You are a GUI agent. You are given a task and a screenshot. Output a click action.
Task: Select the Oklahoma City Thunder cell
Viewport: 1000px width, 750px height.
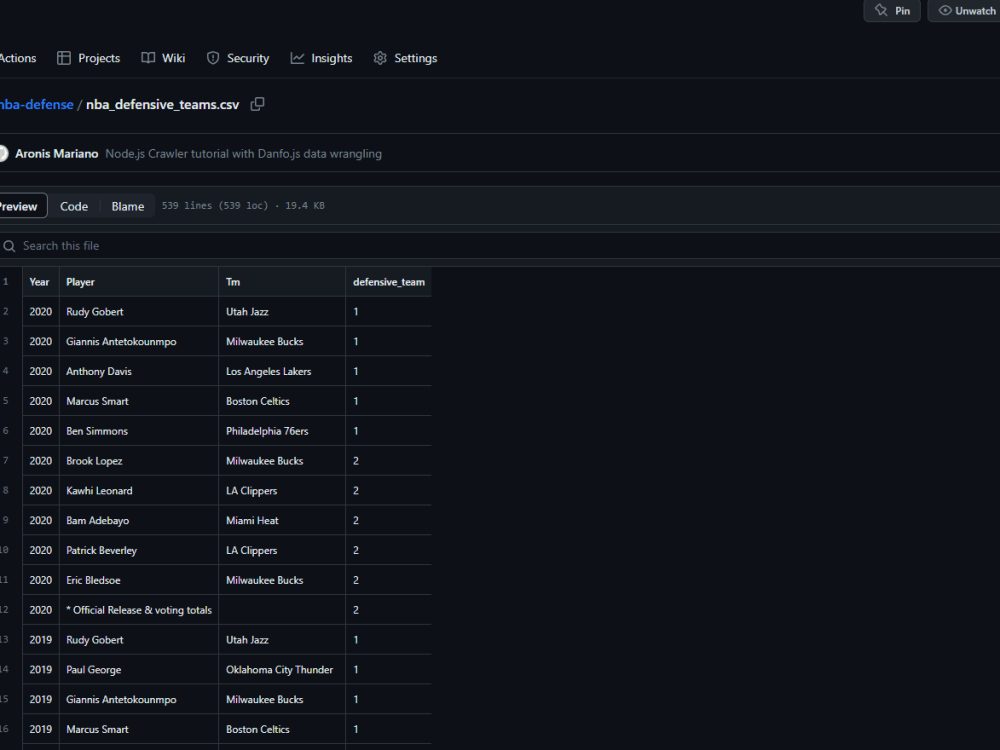coord(282,670)
